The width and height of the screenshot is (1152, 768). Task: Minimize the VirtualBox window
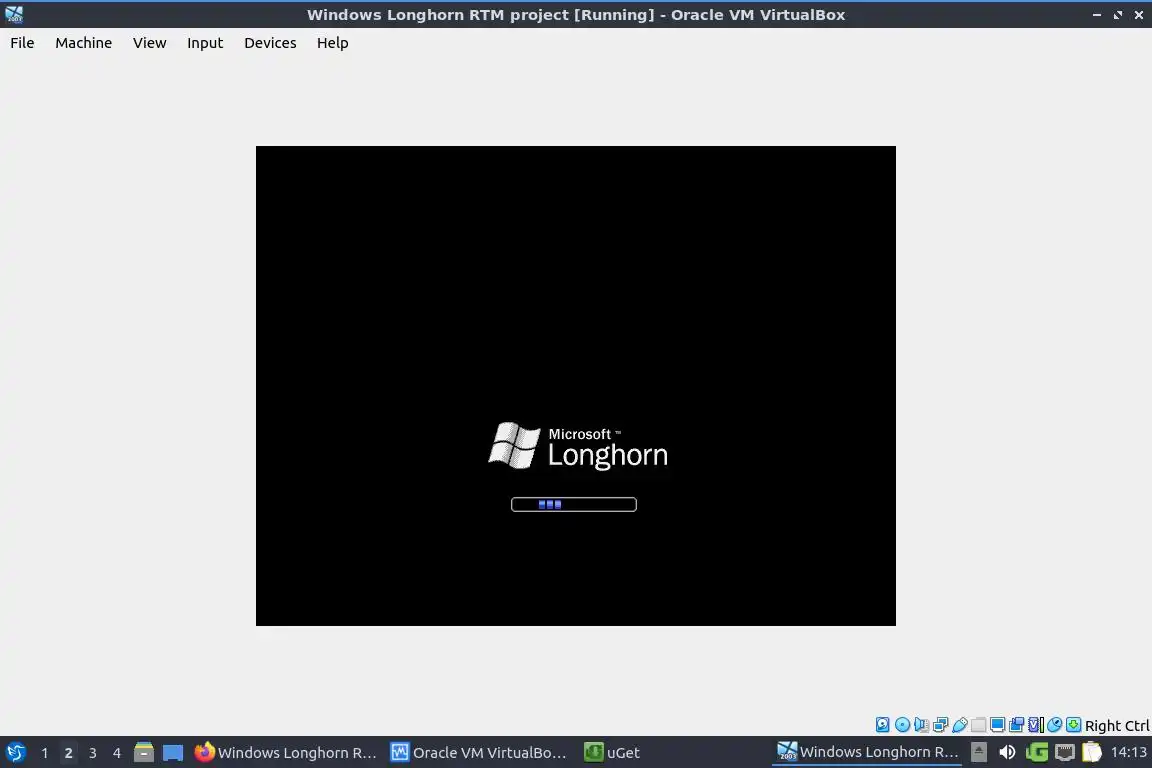[x=1096, y=15]
